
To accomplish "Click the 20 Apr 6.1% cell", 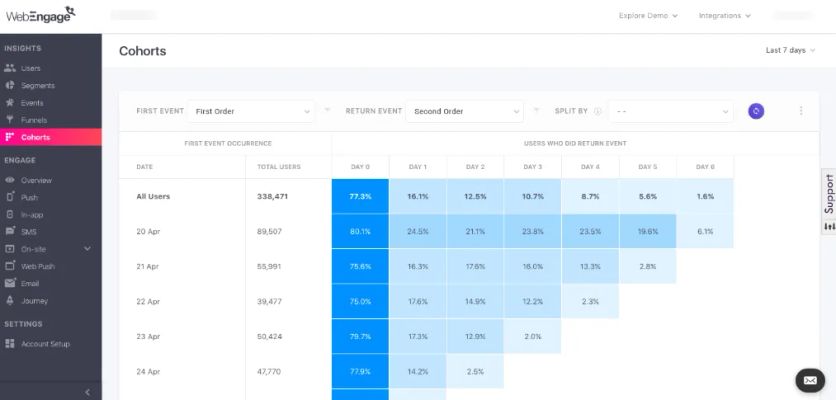I will [x=705, y=231].
